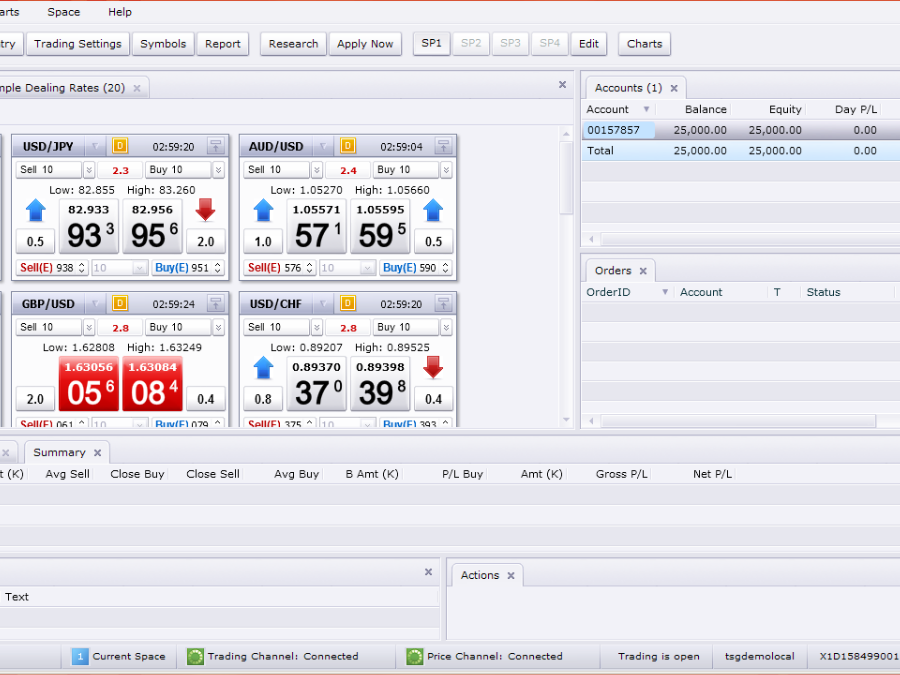Sell USD/JPY at 82.933 price tile
900x675 pixels.
pos(89,226)
